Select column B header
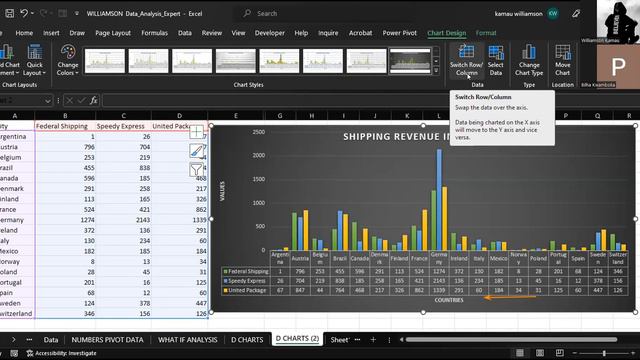Screen dimensions: 640x360 [x=65, y=116]
